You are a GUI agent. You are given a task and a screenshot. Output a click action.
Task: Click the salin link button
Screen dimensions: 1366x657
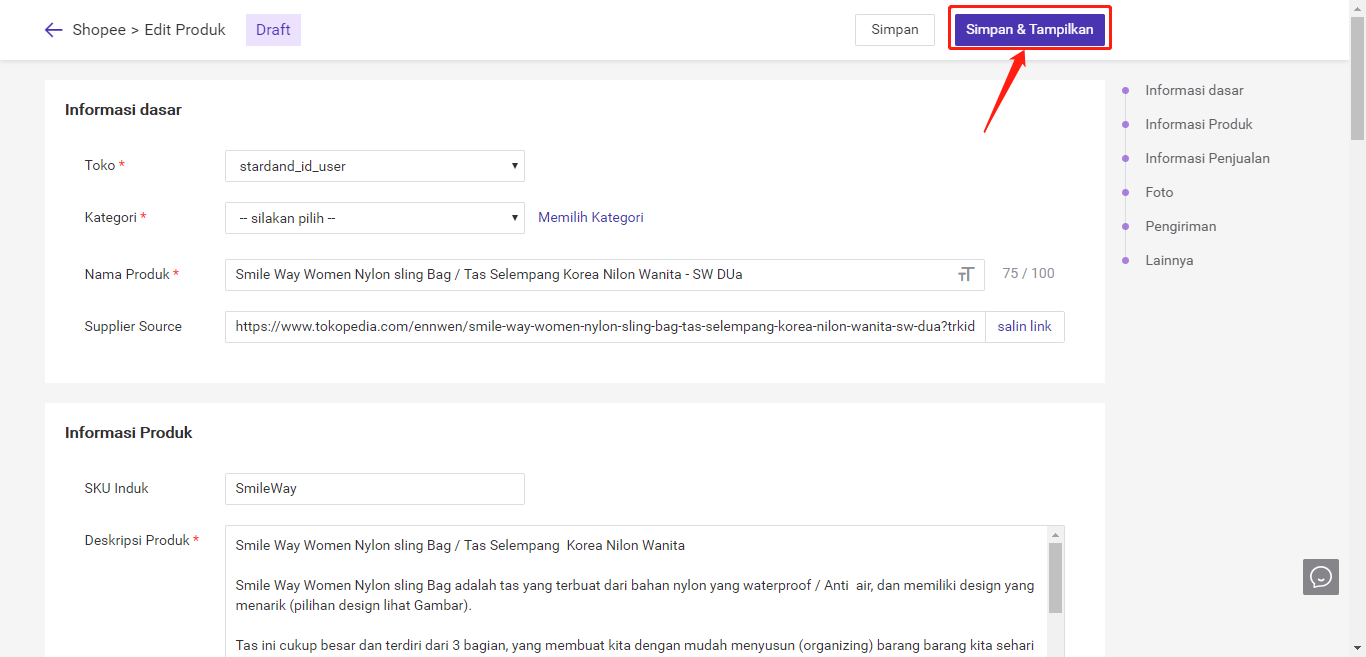[1024, 327]
